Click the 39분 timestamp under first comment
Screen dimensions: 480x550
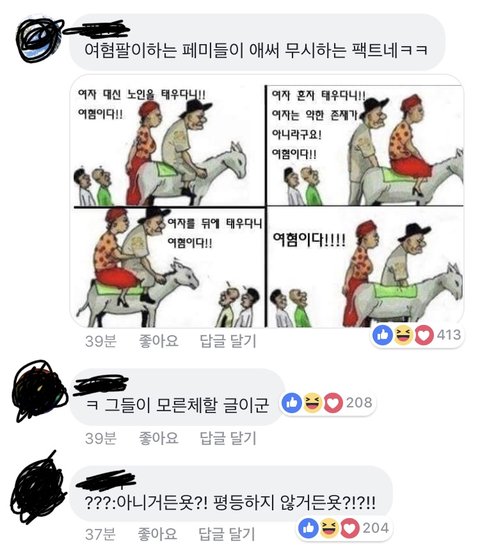coord(101,341)
